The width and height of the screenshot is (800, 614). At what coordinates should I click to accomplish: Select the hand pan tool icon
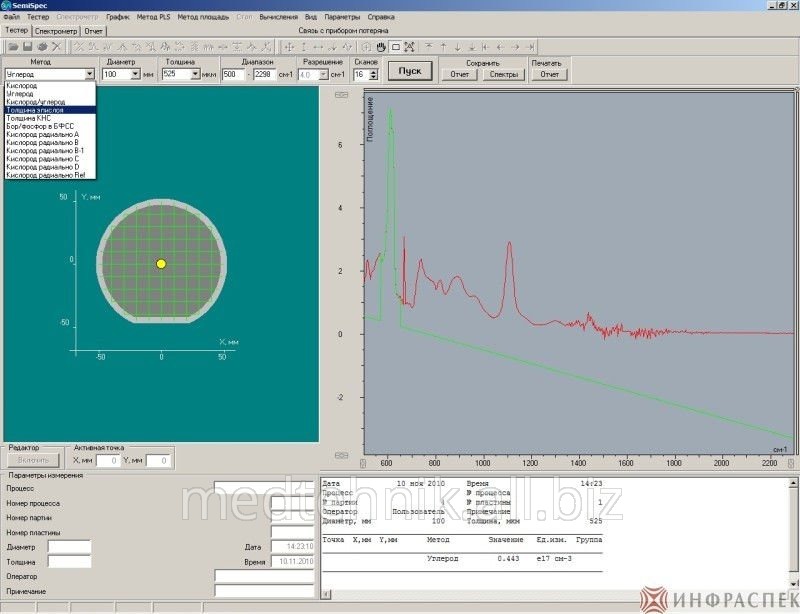click(x=381, y=46)
